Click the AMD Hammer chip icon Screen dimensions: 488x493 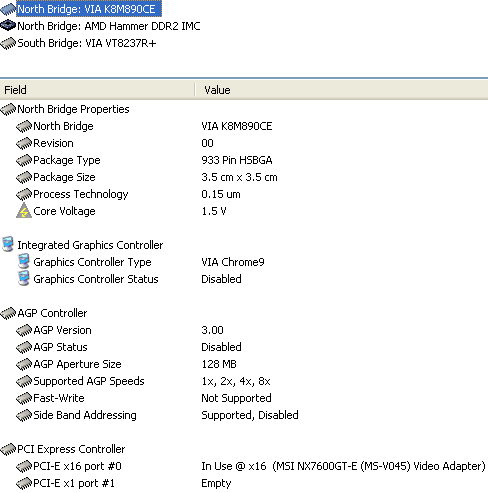8,26
